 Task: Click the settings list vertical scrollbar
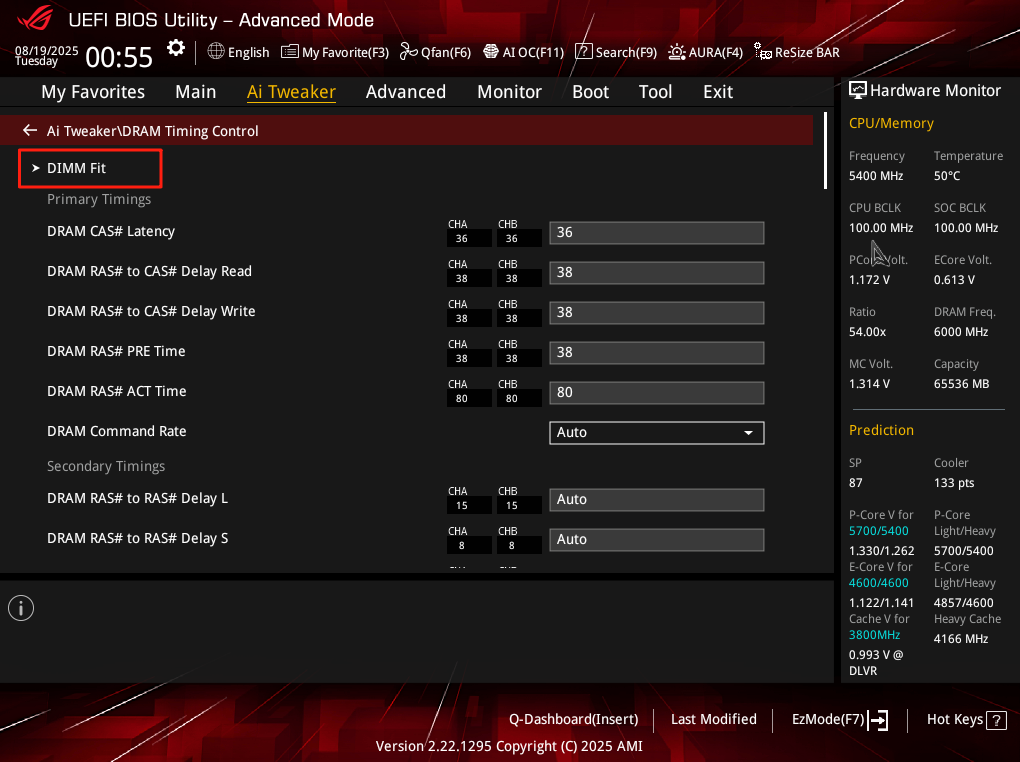[825, 151]
